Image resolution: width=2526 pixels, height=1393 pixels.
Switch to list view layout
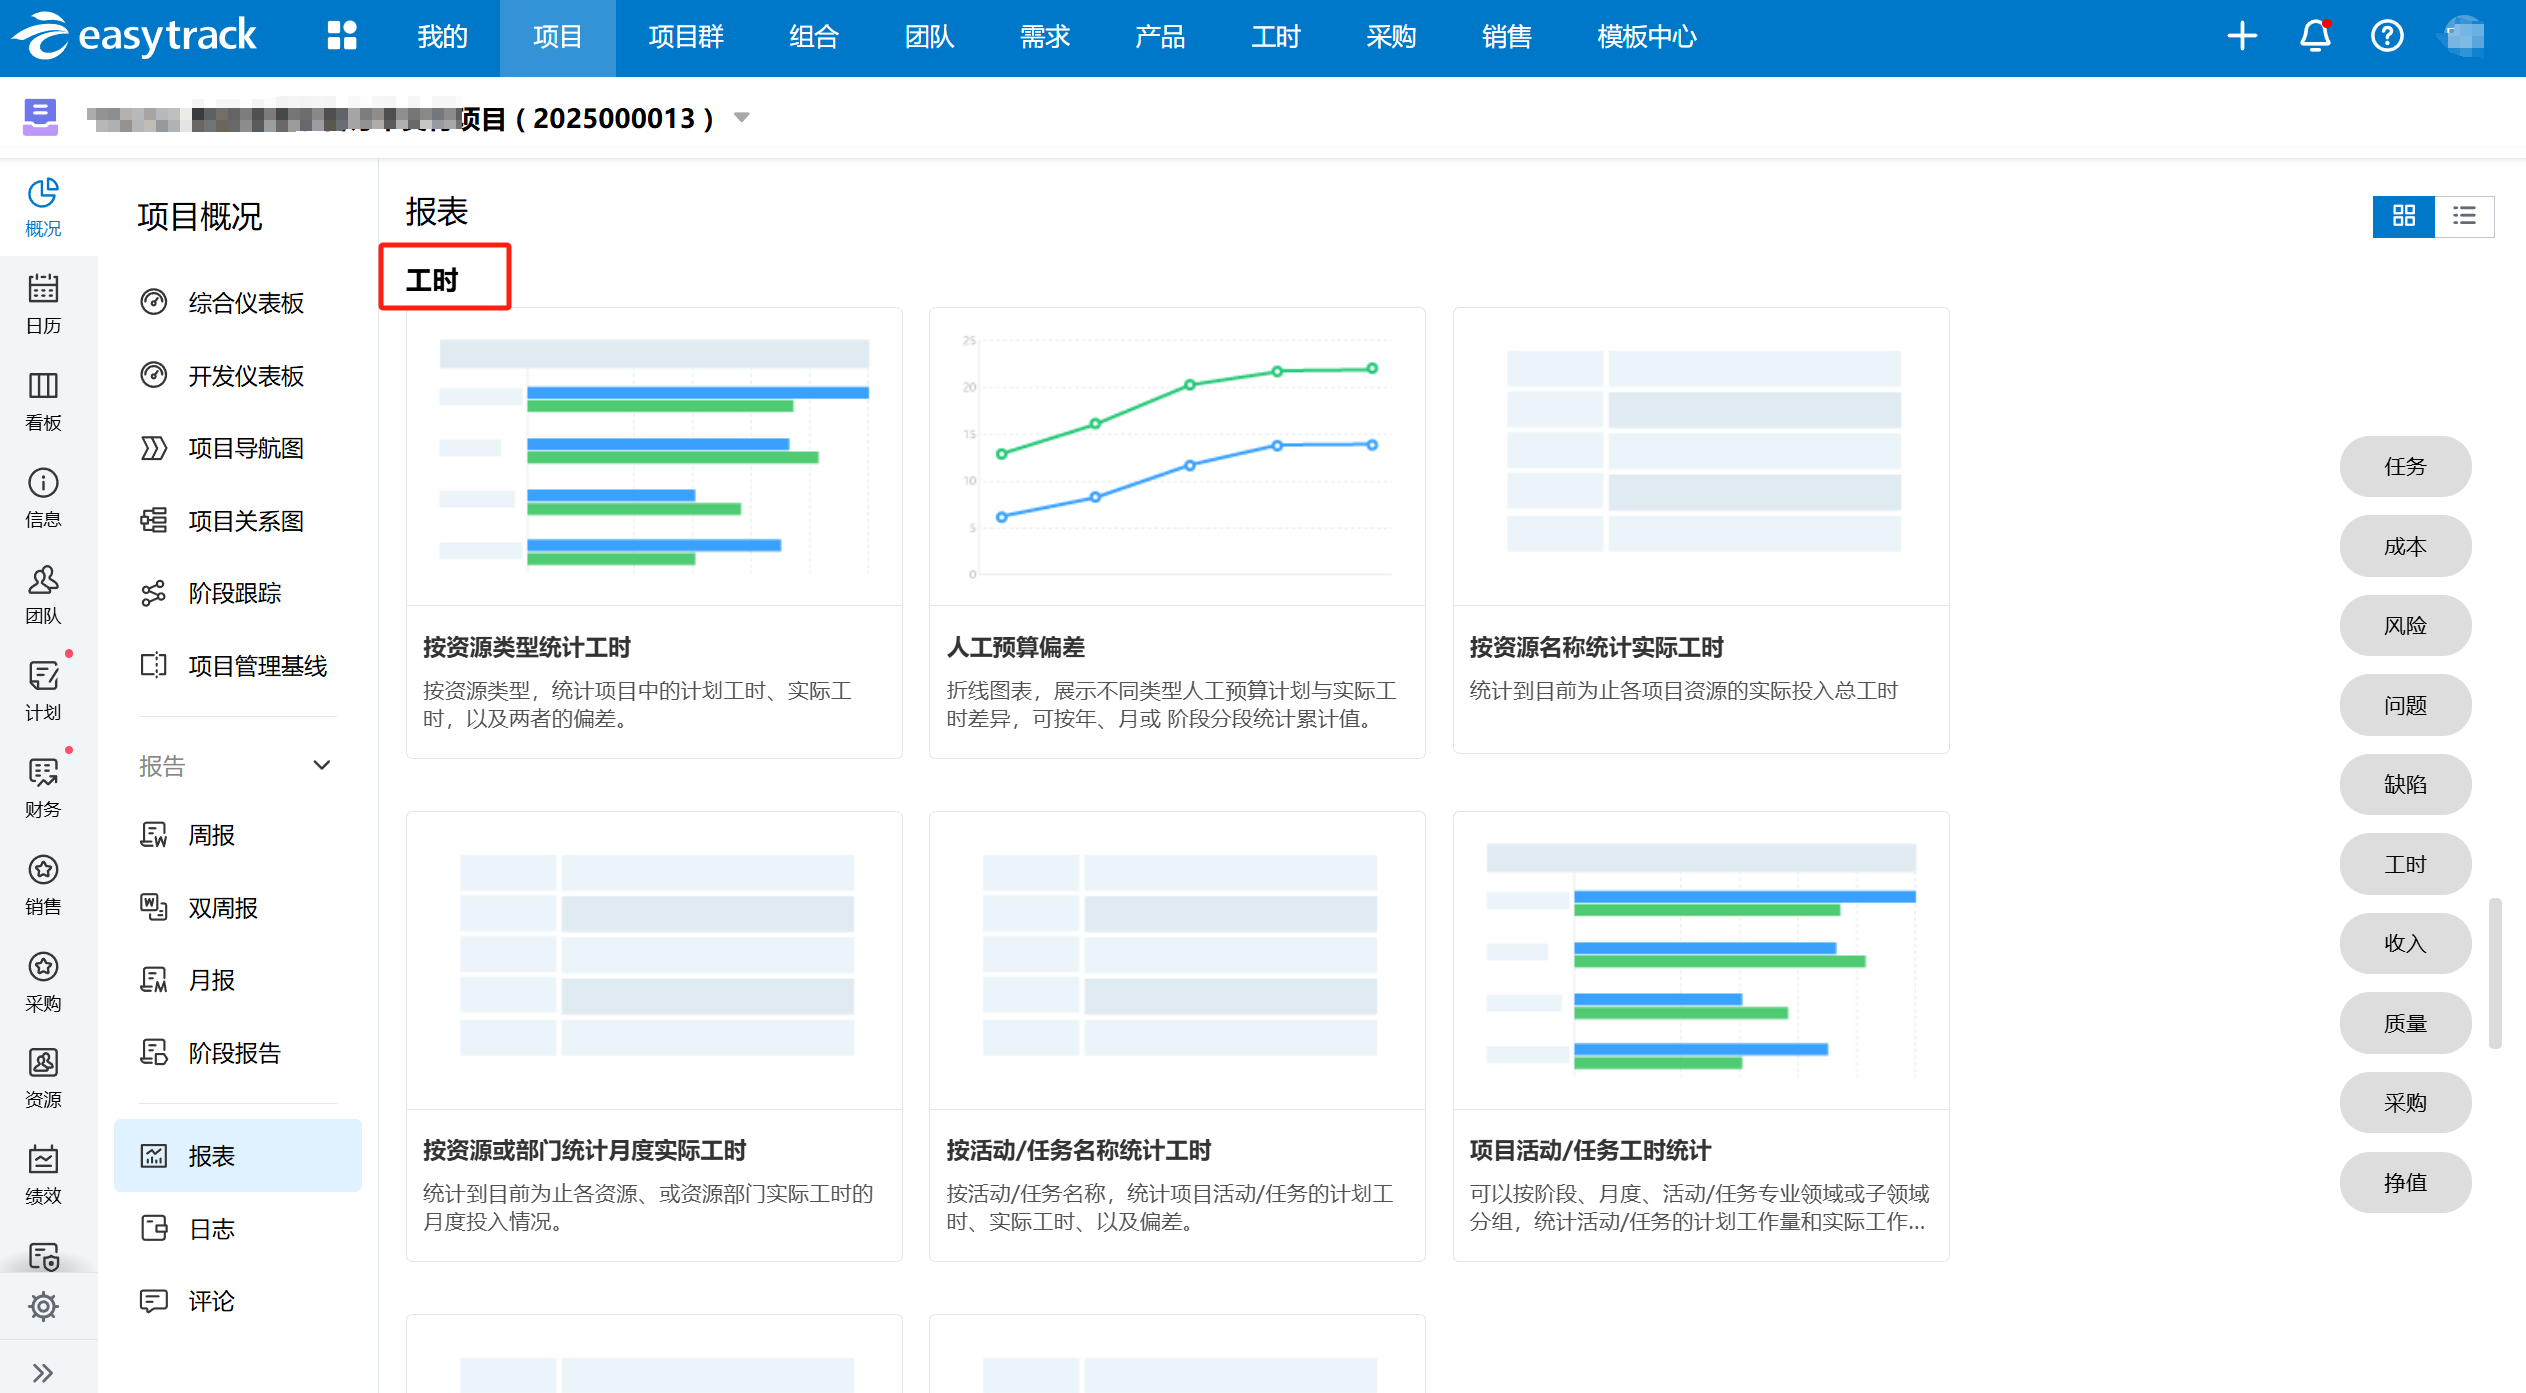tap(2464, 216)
